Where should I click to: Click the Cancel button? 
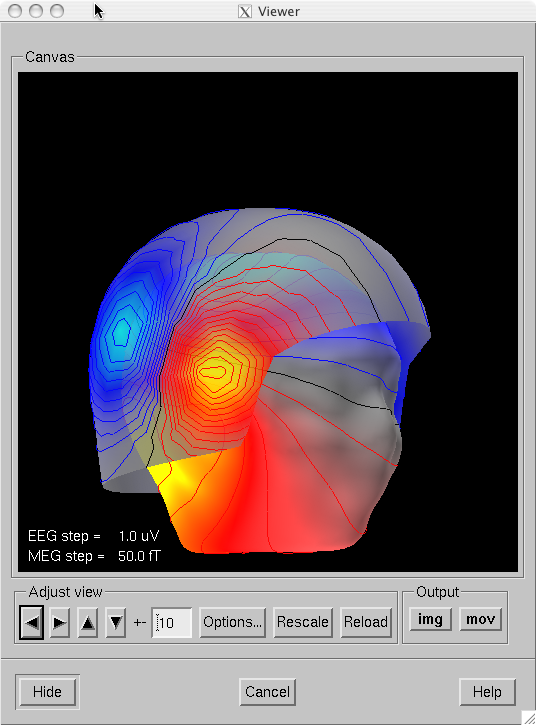[267, 692]
